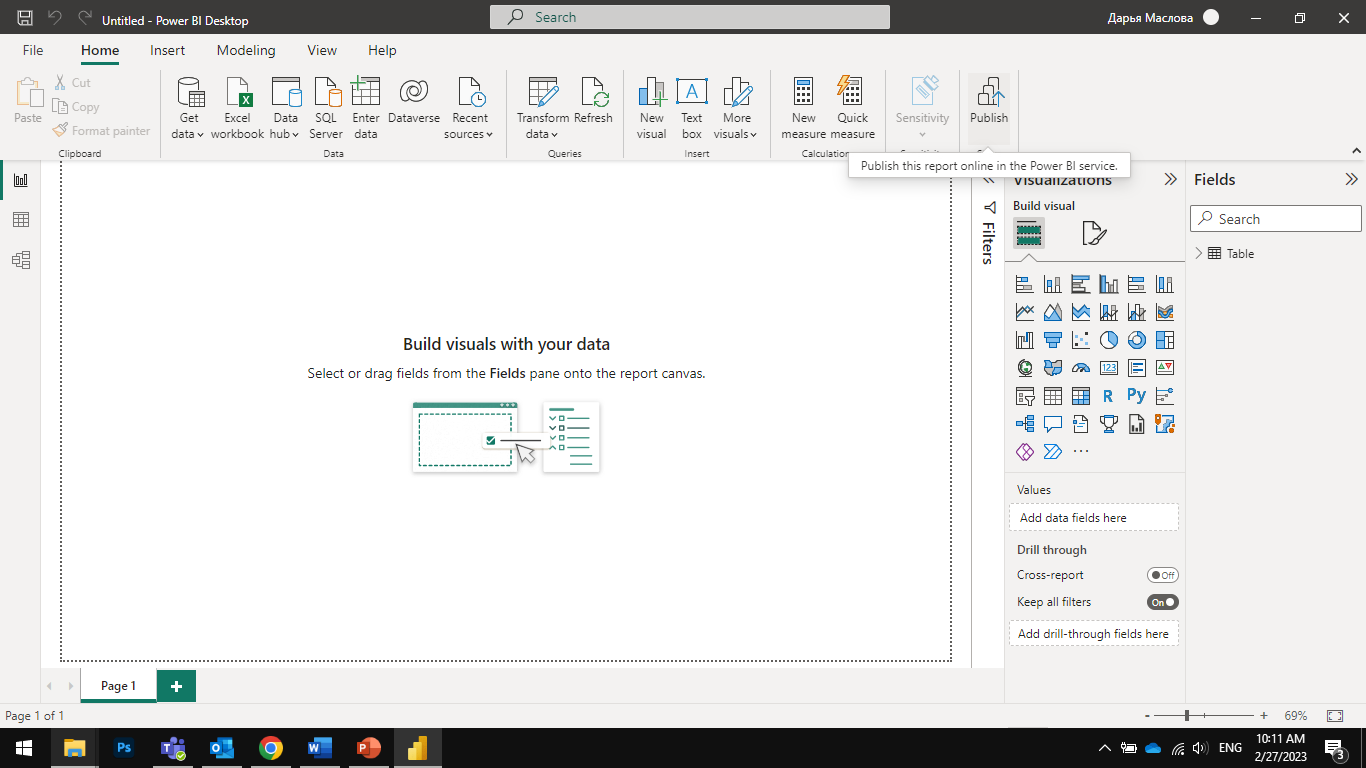Open the Transform data dropdown
1366x768 pixels.
542,107
